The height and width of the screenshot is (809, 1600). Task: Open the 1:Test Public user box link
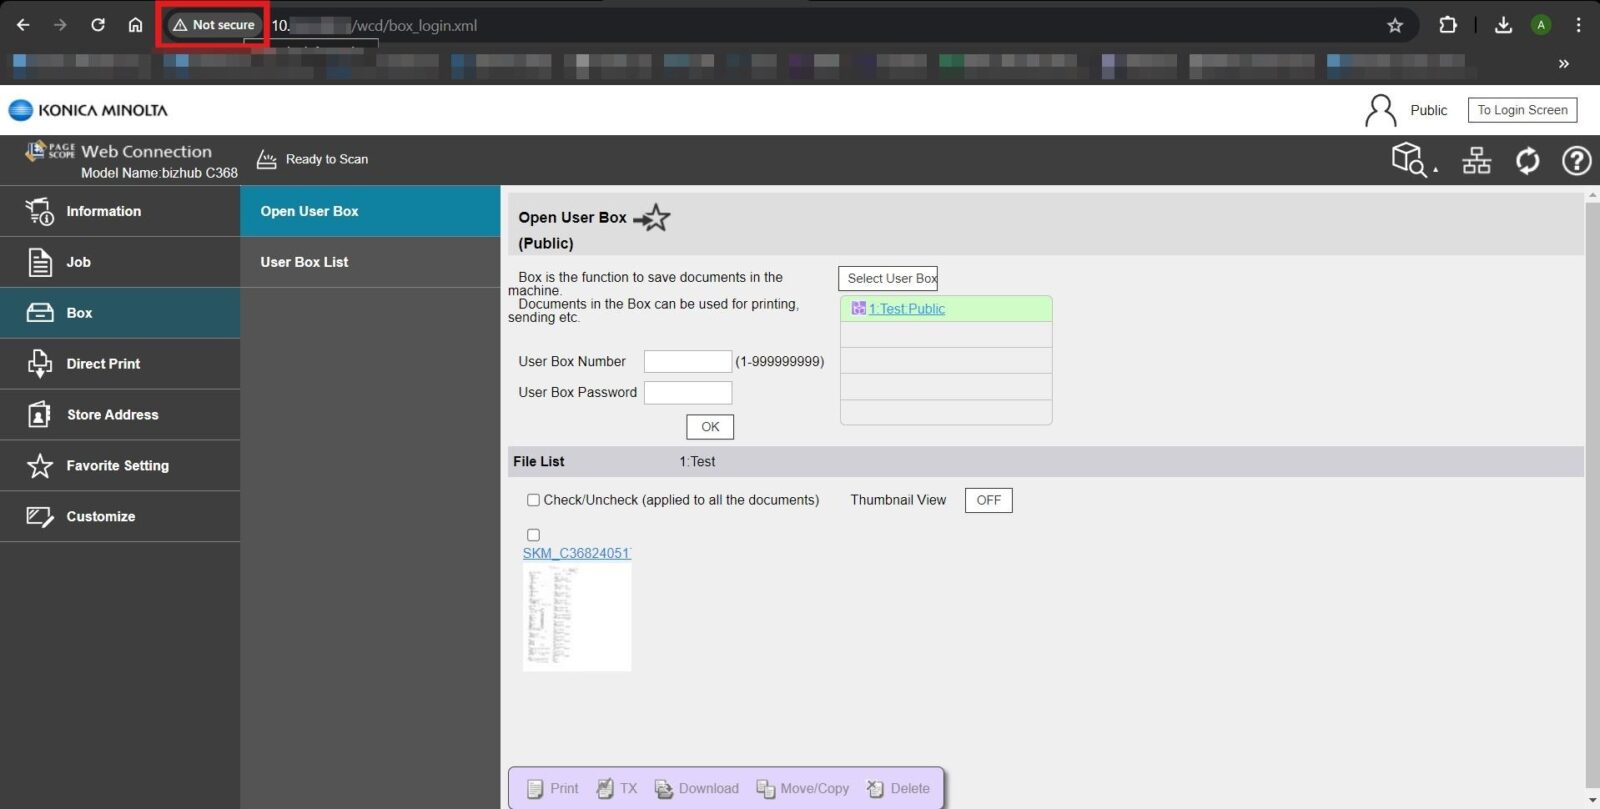[906, 309]
